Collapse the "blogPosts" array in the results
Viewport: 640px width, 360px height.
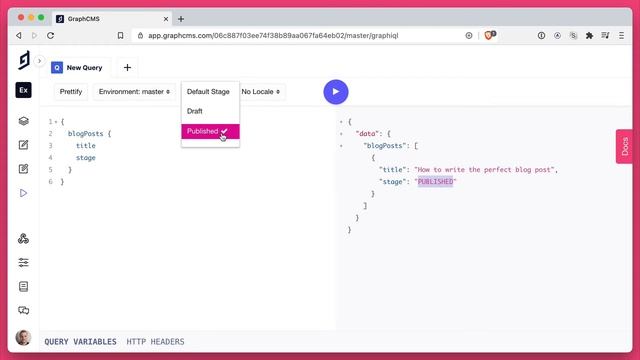pyautogui.click(x=341, y=146)
